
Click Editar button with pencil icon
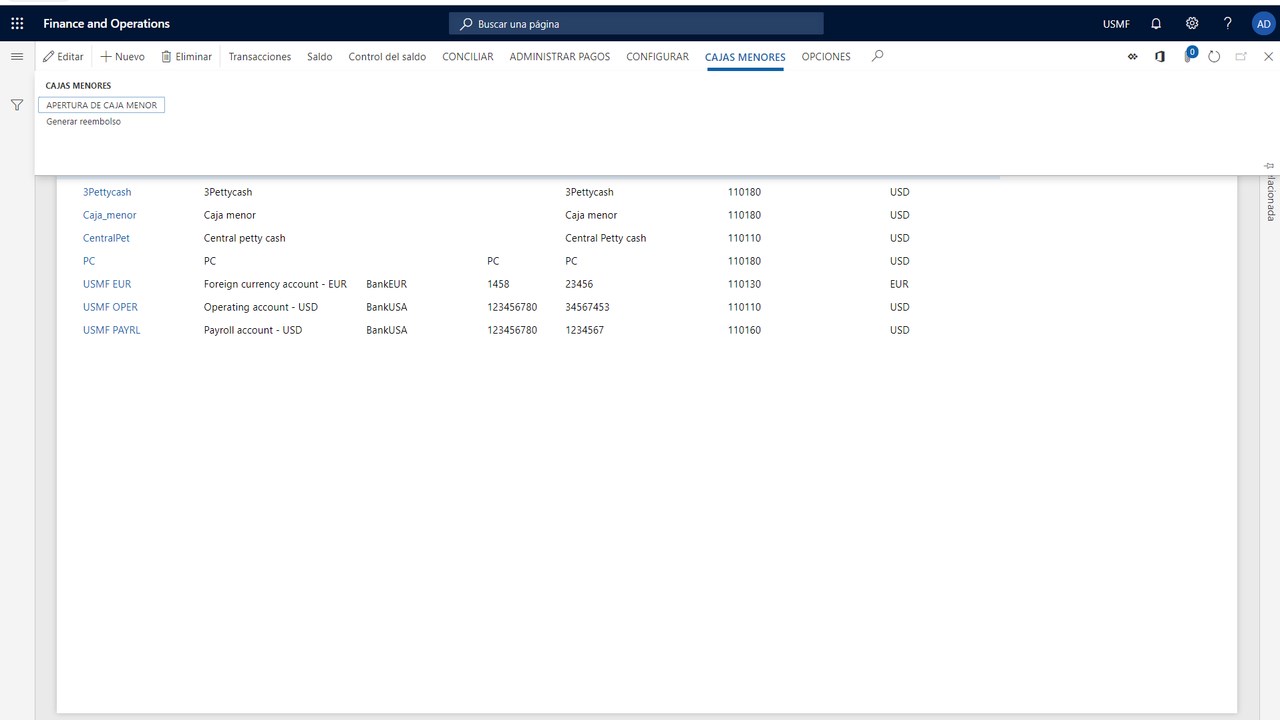(63, 57)
